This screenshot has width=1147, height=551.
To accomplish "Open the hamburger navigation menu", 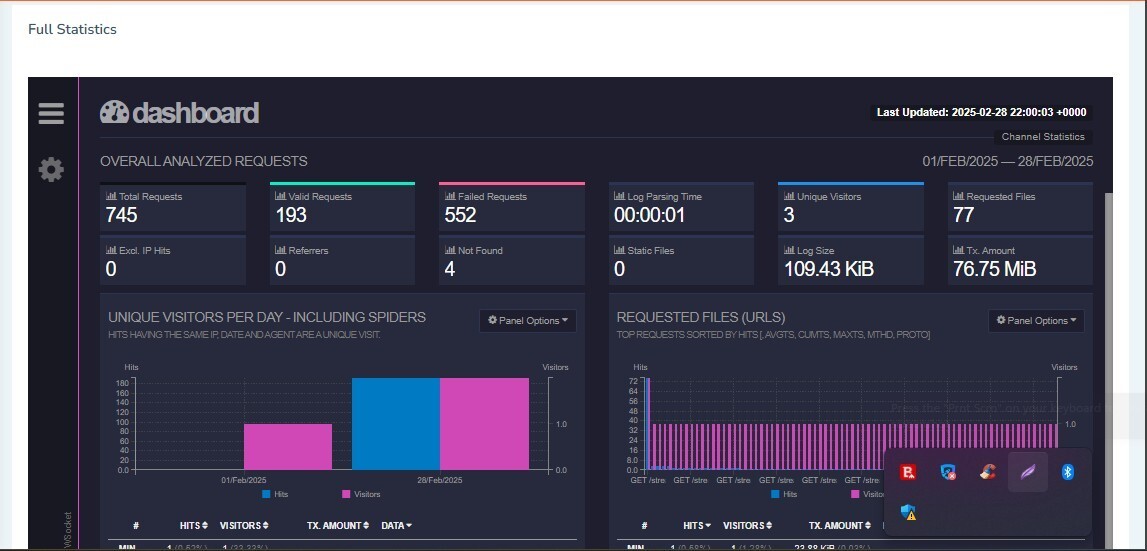I will (51, 113).
